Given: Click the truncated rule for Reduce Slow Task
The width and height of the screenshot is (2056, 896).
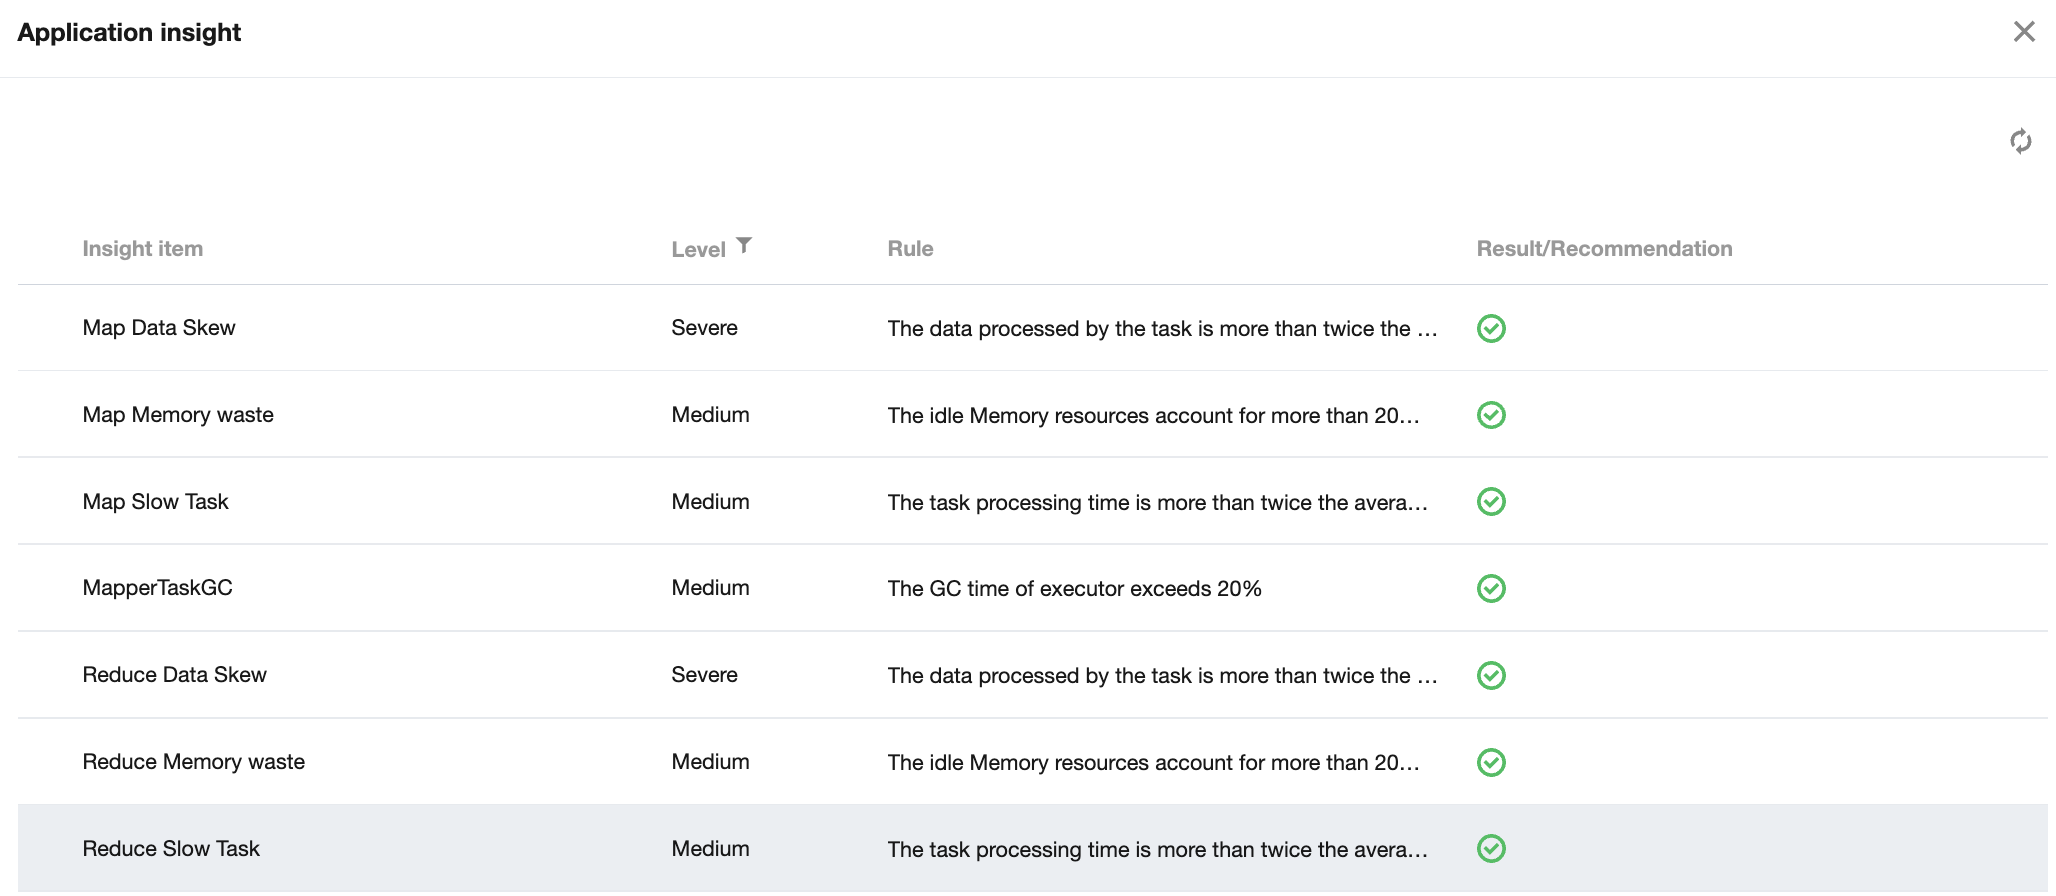Looking at the screenshot, I should coord(1157,849).
